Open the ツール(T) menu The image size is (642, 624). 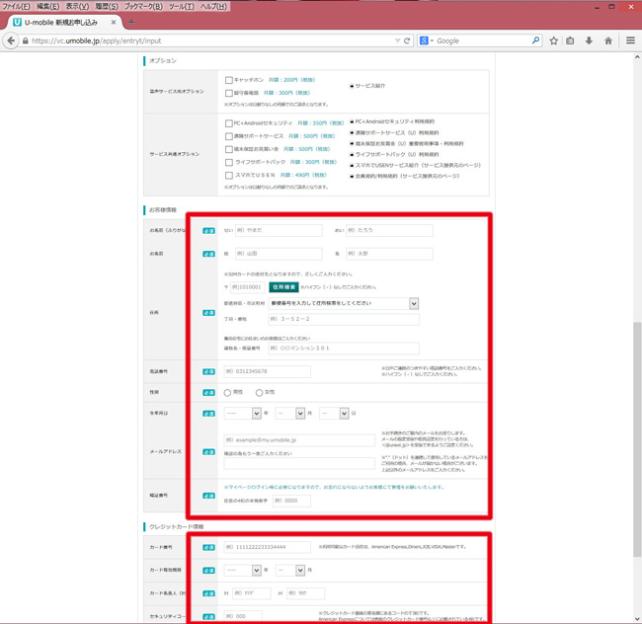181,6
